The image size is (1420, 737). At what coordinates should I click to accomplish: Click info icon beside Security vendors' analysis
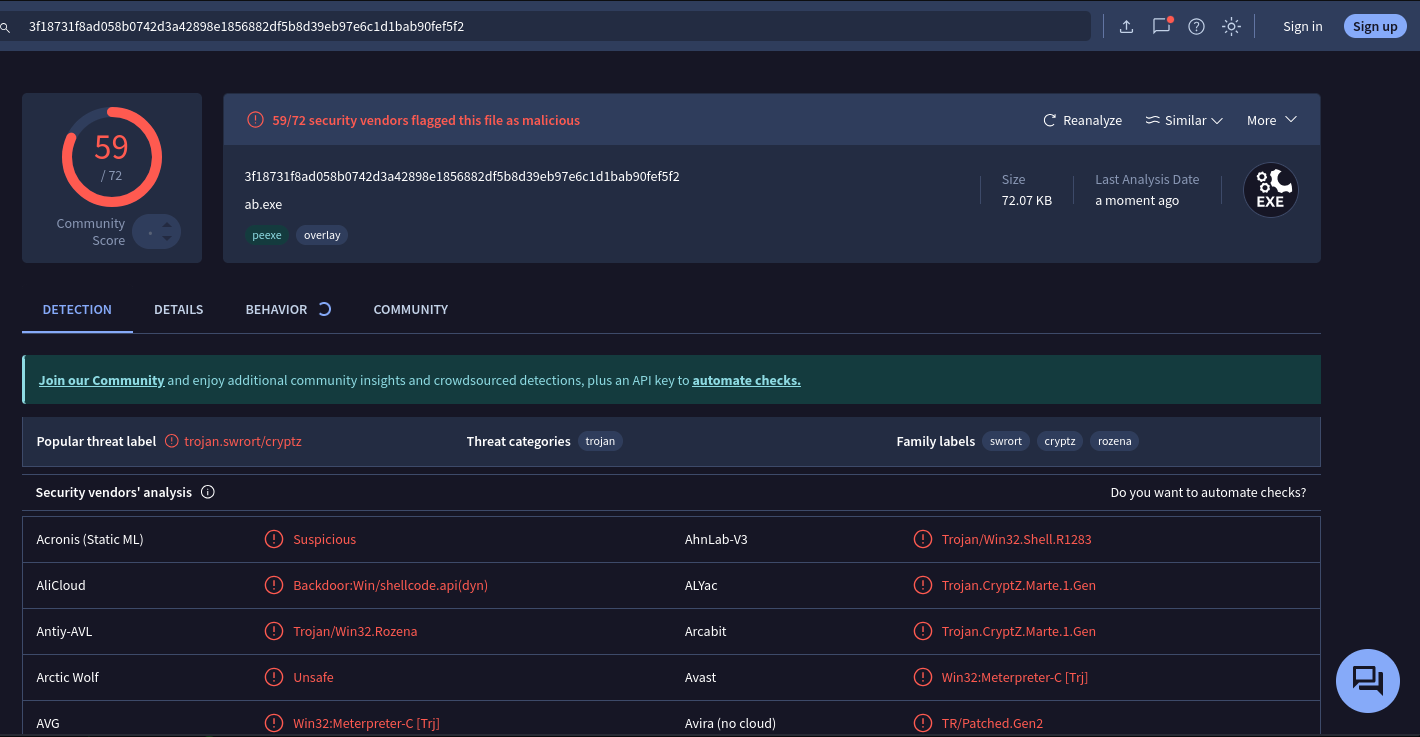pos(208,492)
